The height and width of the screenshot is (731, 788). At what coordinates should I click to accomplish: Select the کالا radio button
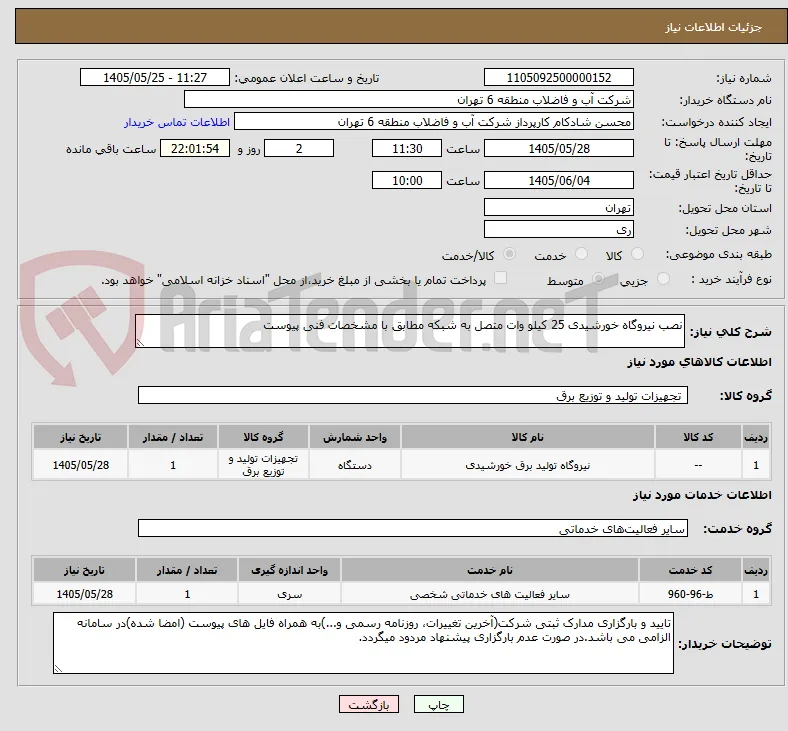click(637, 254)
